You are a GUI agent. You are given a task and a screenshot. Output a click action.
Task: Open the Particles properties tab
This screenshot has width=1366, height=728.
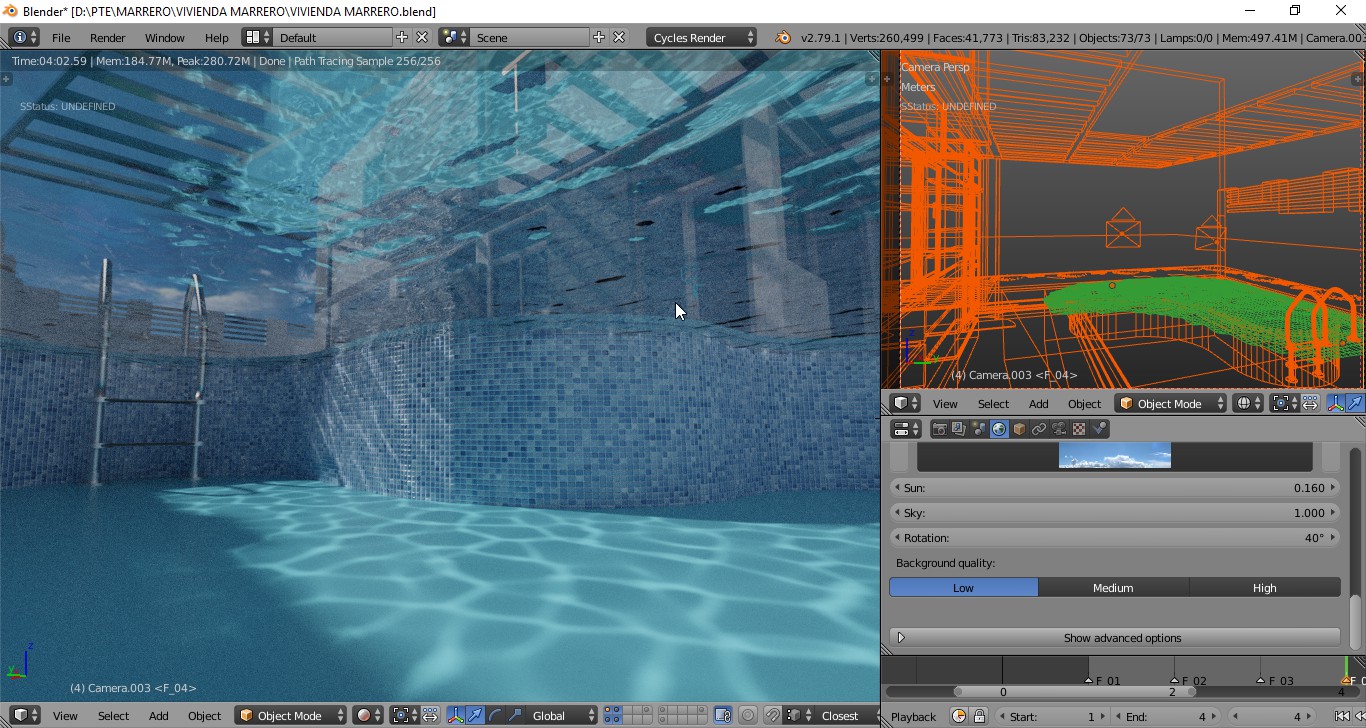(1099, 429)
